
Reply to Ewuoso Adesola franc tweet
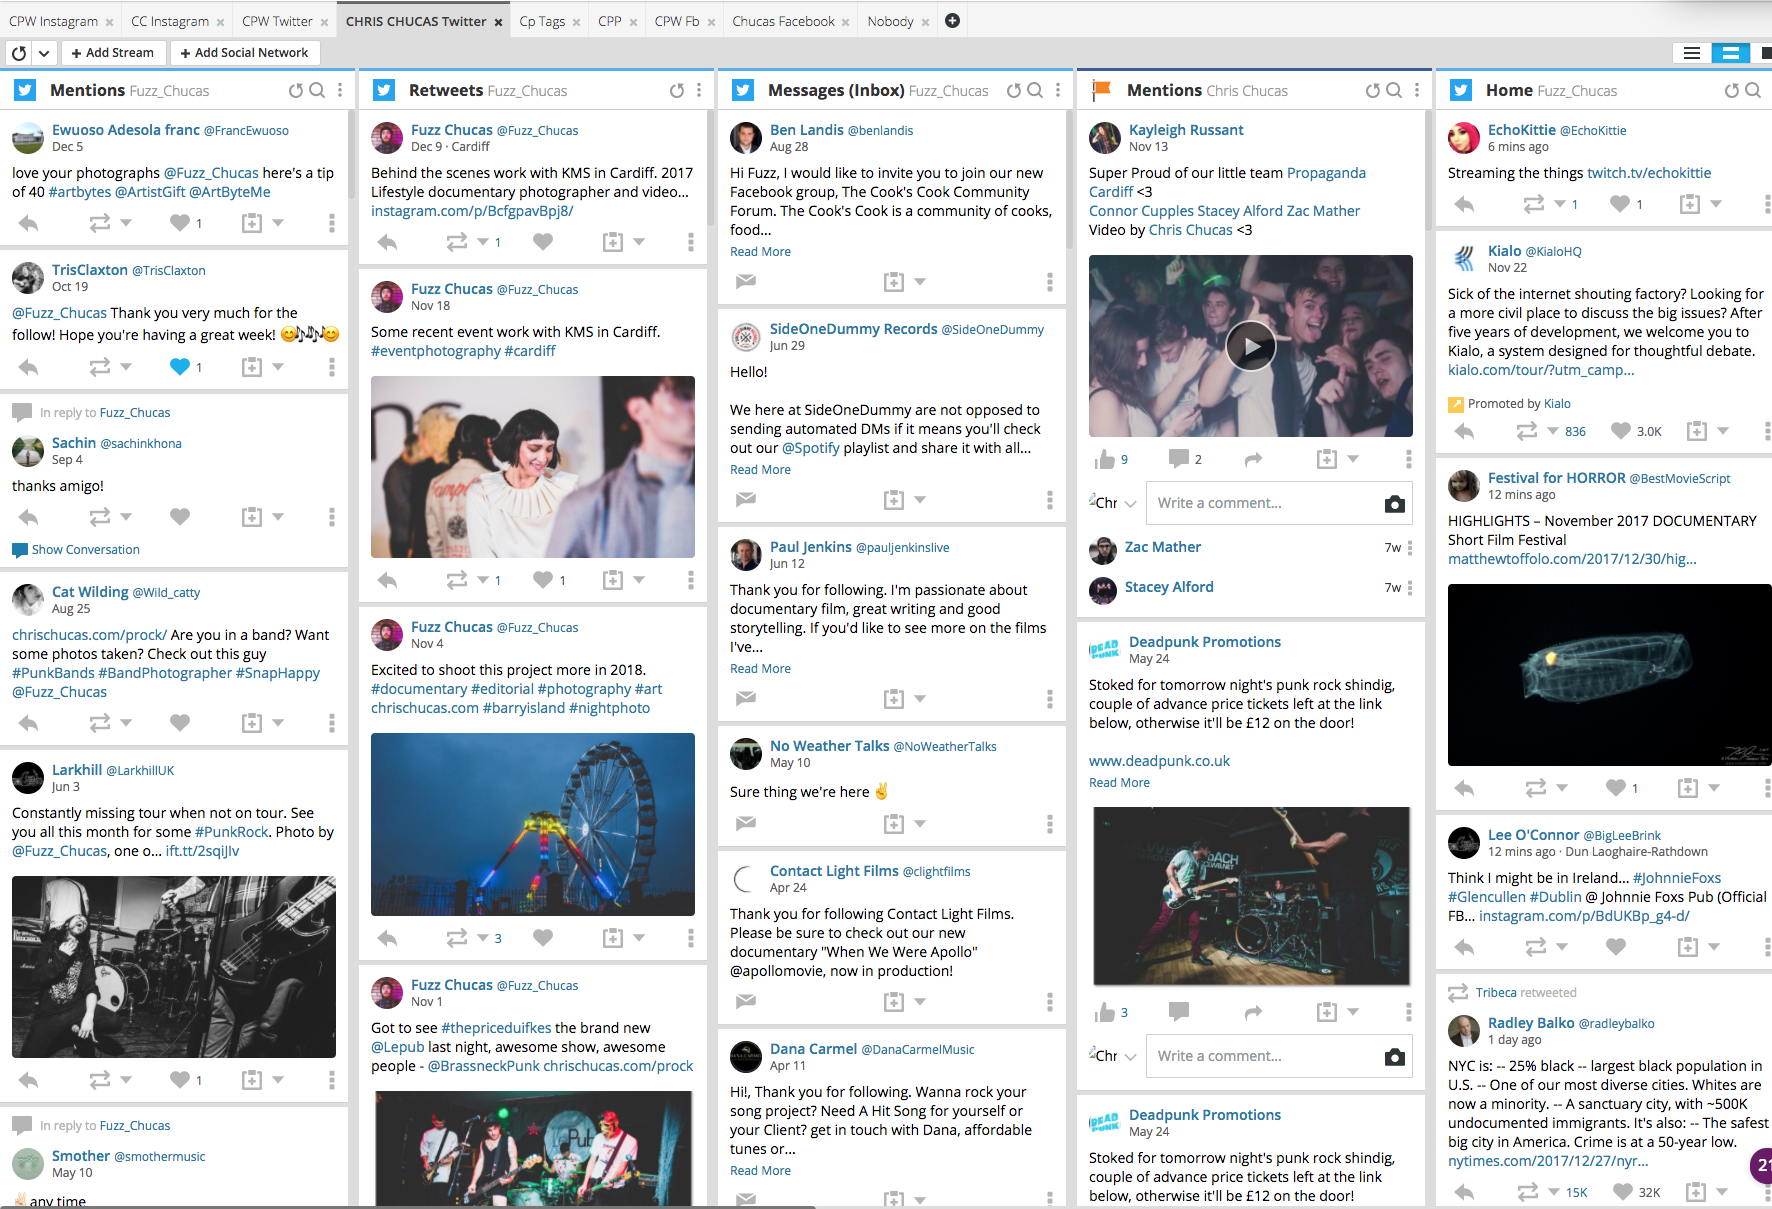tap(29, 223)
